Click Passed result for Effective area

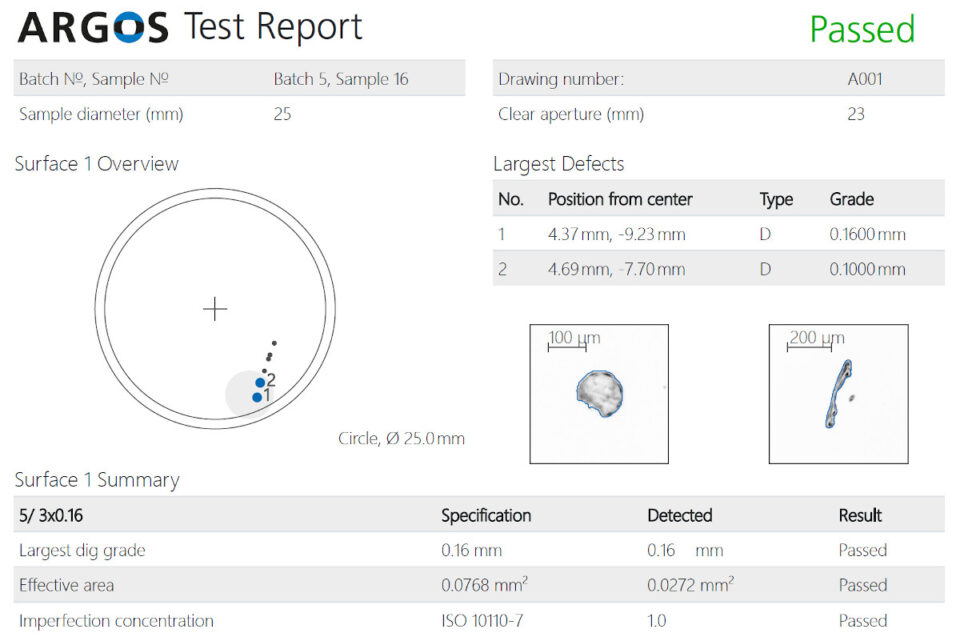(x=863, y=585)
